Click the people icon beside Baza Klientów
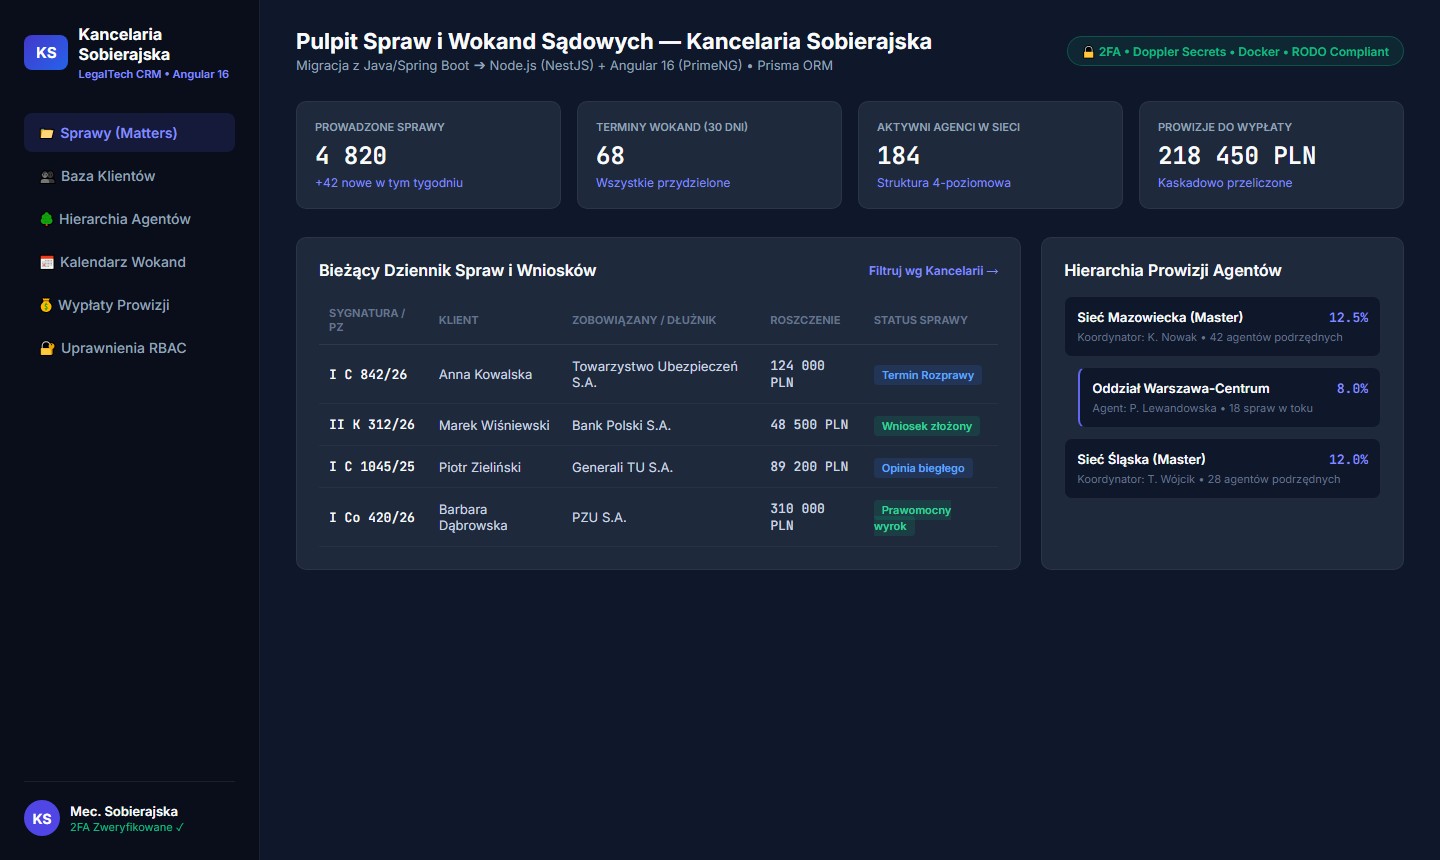Viewport: 1440px width, 860px height. coord(47,177)
